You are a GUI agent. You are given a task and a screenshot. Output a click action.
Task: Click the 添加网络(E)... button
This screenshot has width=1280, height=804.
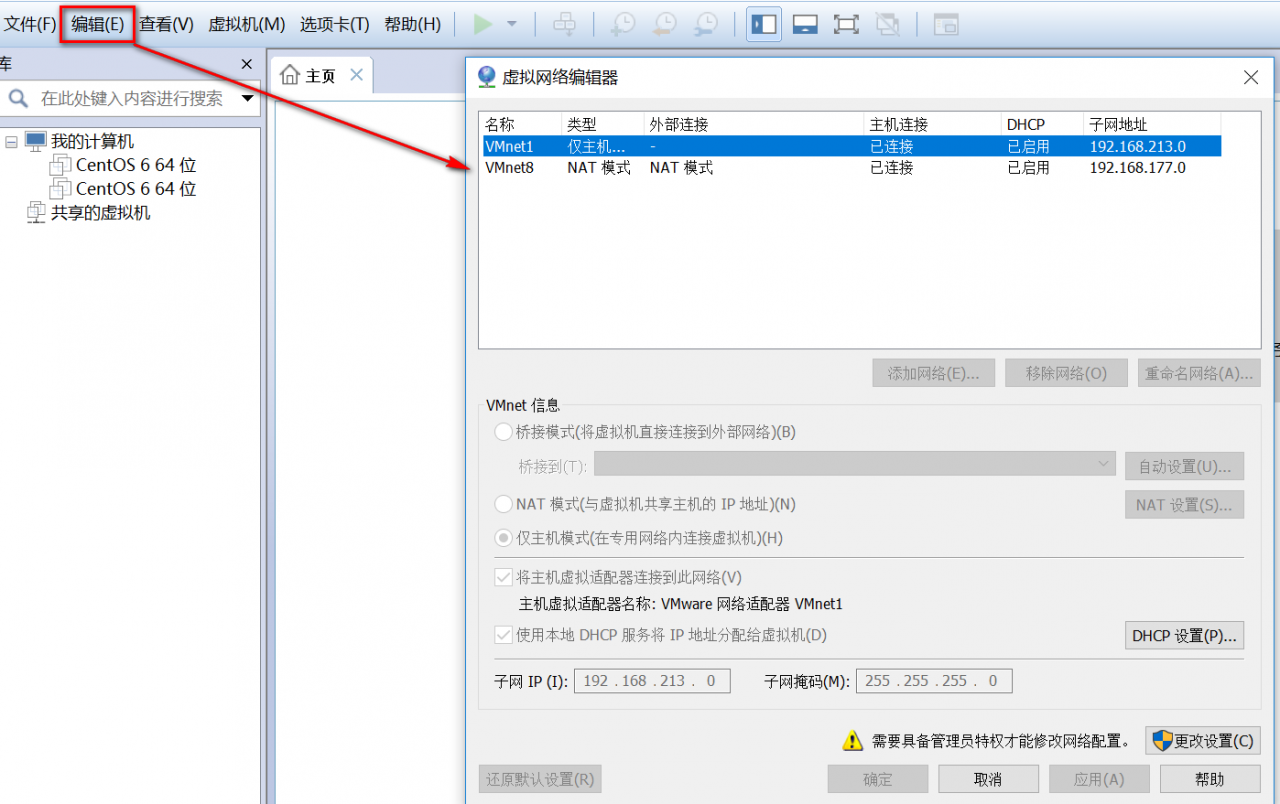click(x=933, y=373)
